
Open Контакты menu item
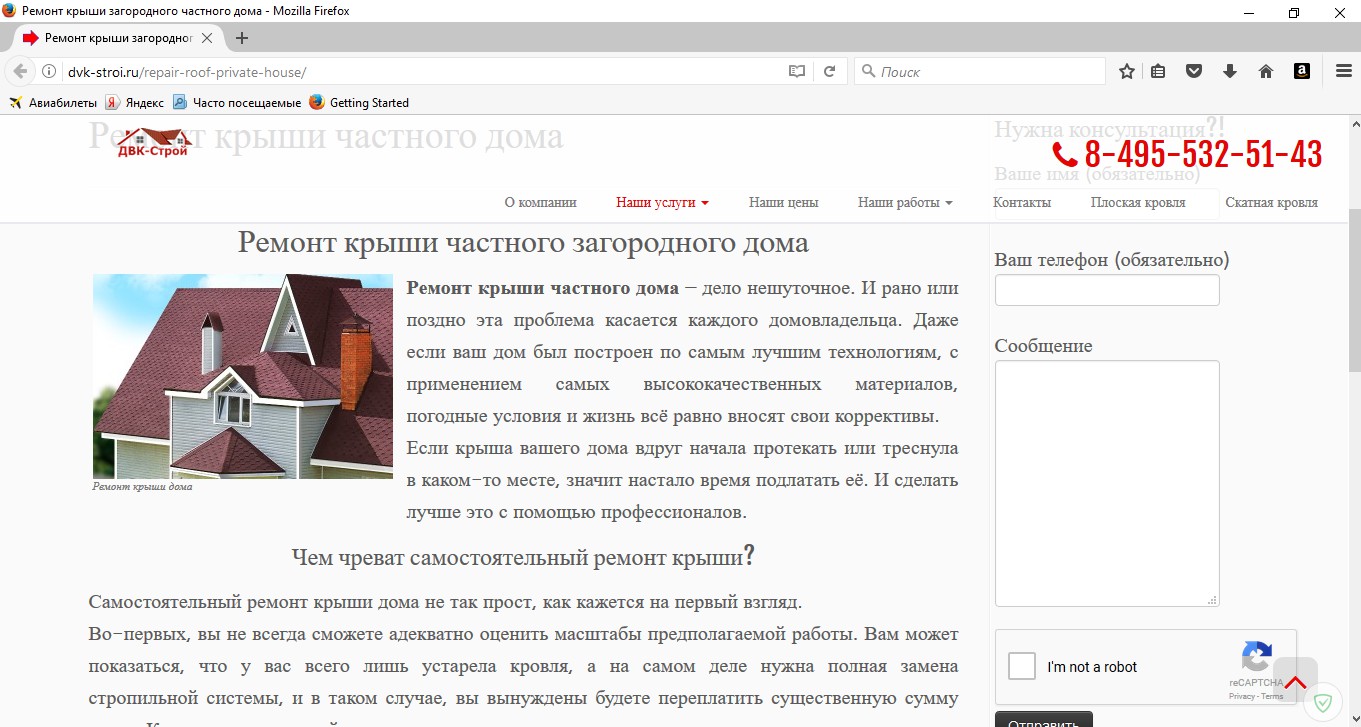point(1022,202)
